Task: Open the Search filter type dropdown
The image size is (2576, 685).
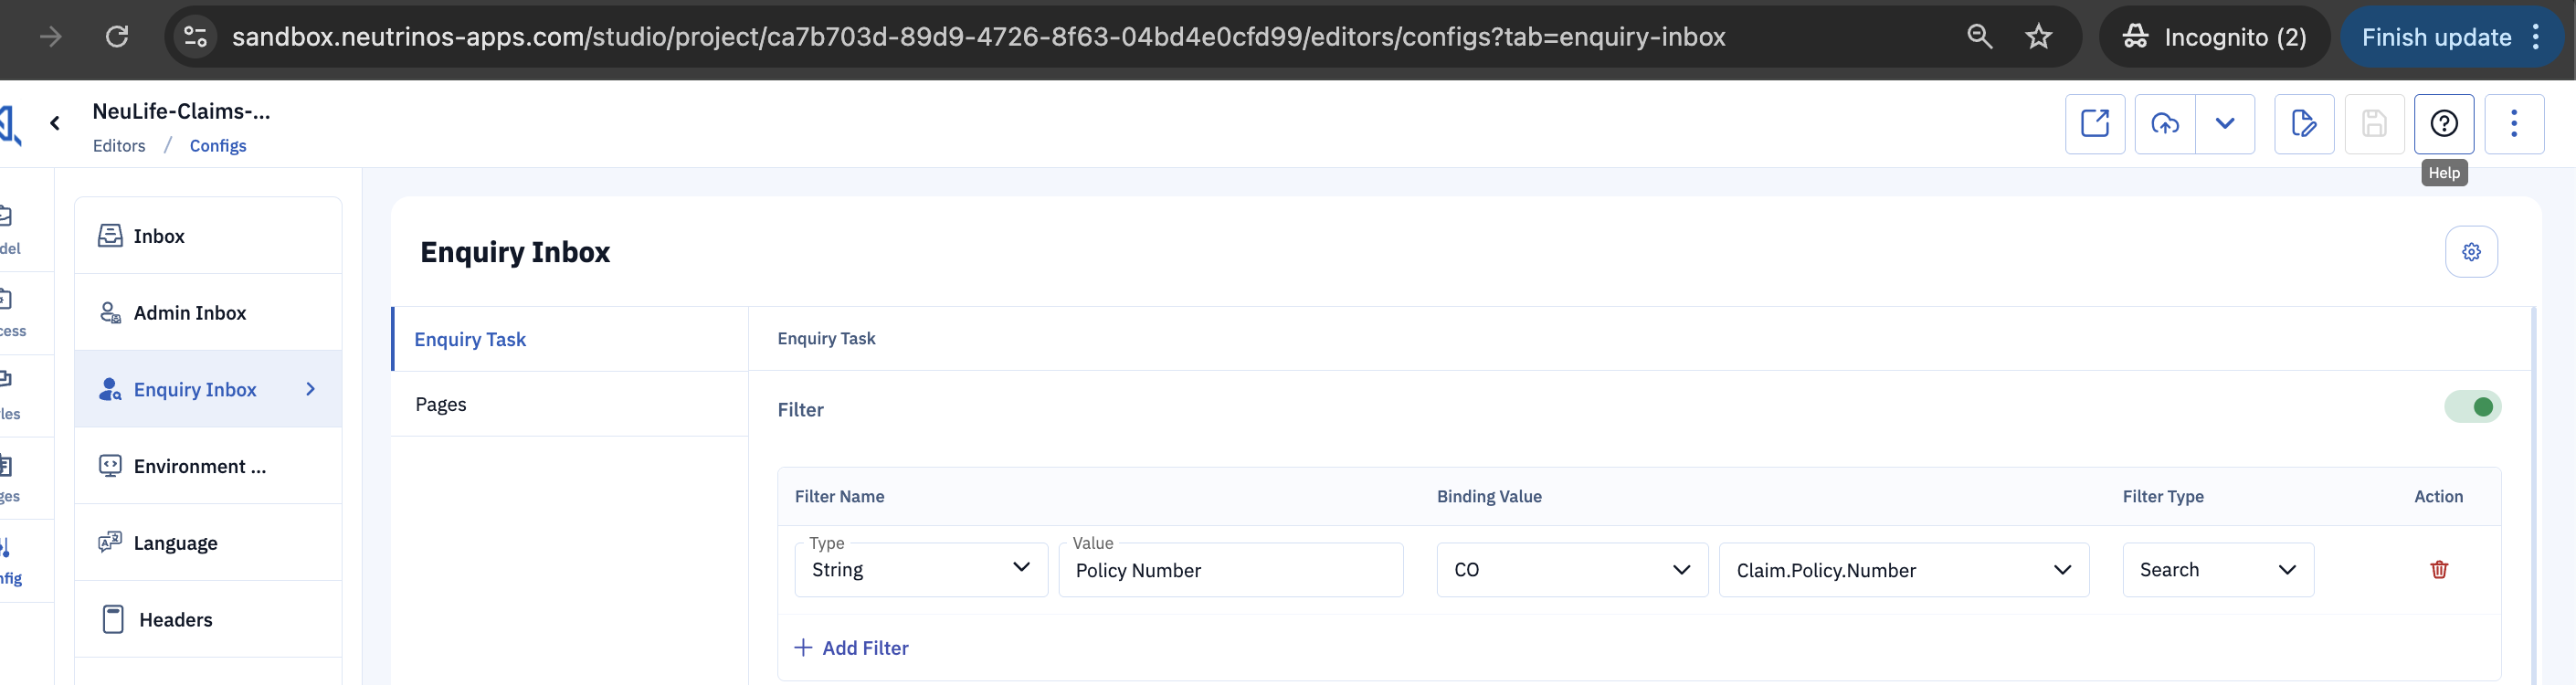Action: 2218,570
